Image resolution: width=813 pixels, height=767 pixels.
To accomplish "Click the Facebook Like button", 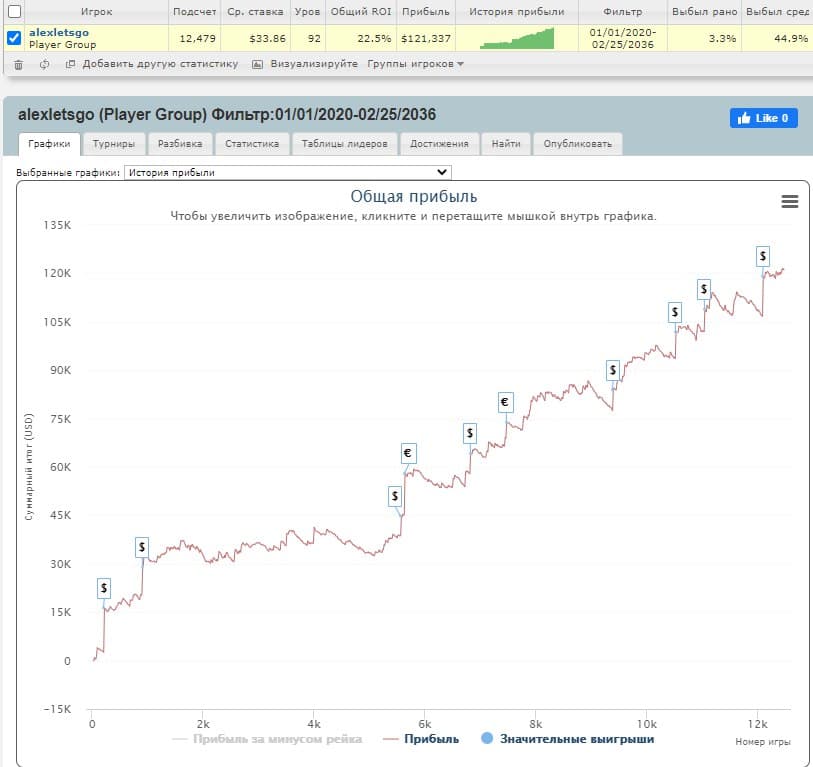I will (763, 118).
